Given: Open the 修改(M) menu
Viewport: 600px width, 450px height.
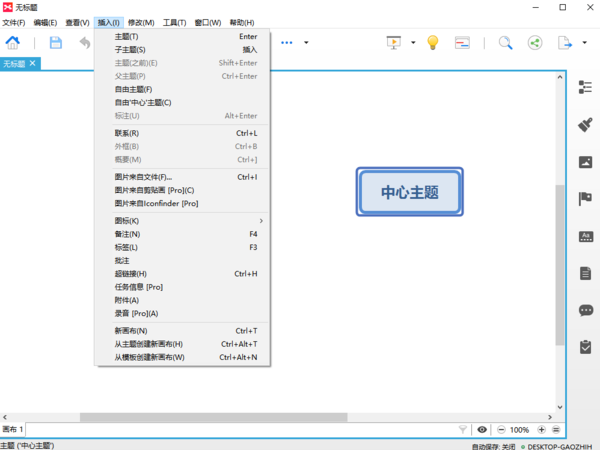Looking at the screenshot, I should coord(141,23).
